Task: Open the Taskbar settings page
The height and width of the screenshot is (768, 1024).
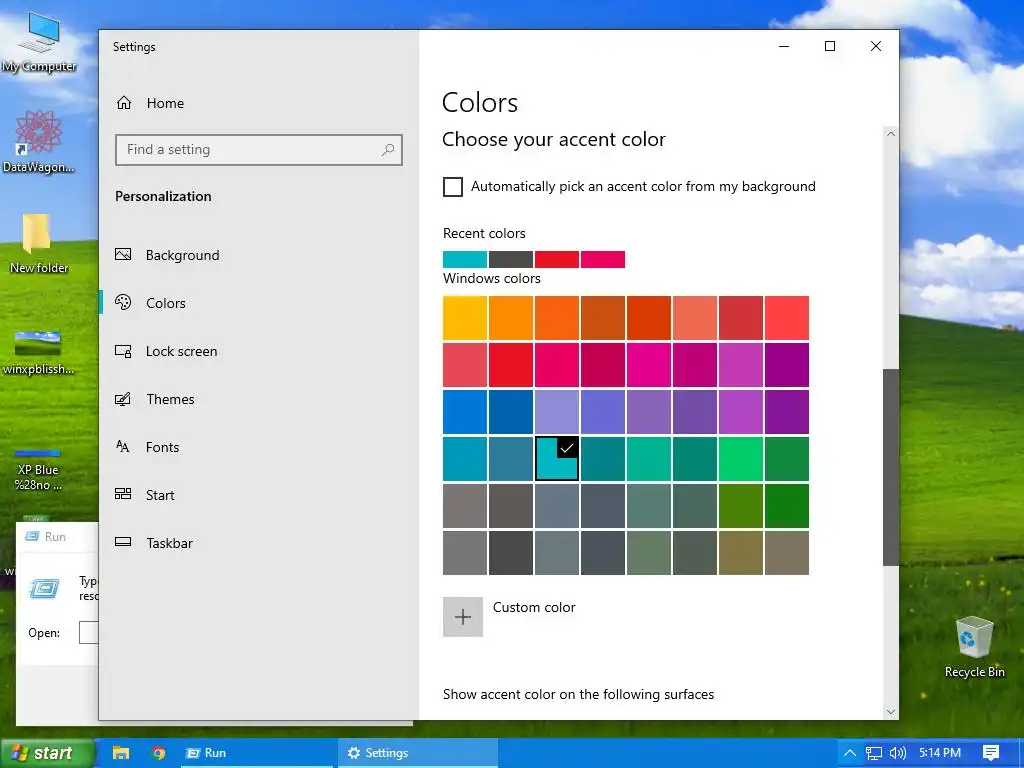Action: point(154,543)
